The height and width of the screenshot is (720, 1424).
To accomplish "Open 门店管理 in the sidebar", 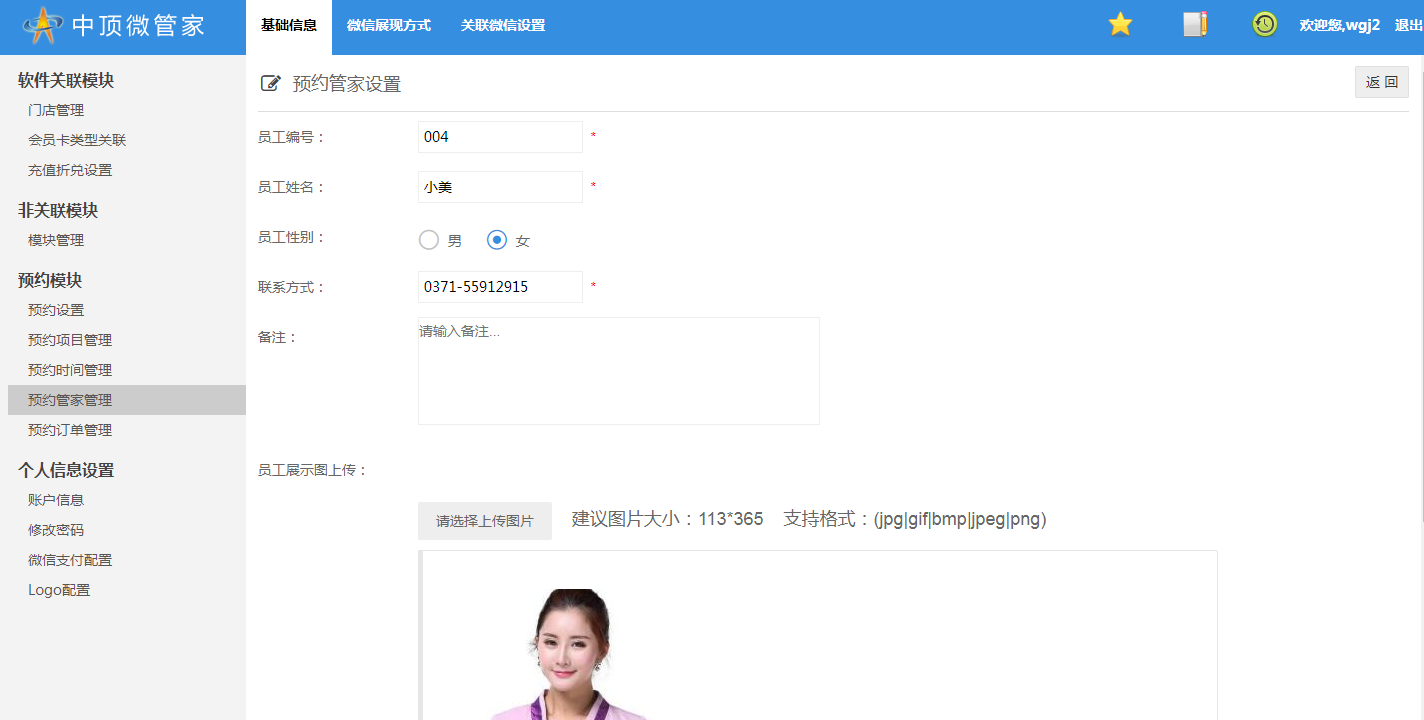I will click(x=56, y=110).
